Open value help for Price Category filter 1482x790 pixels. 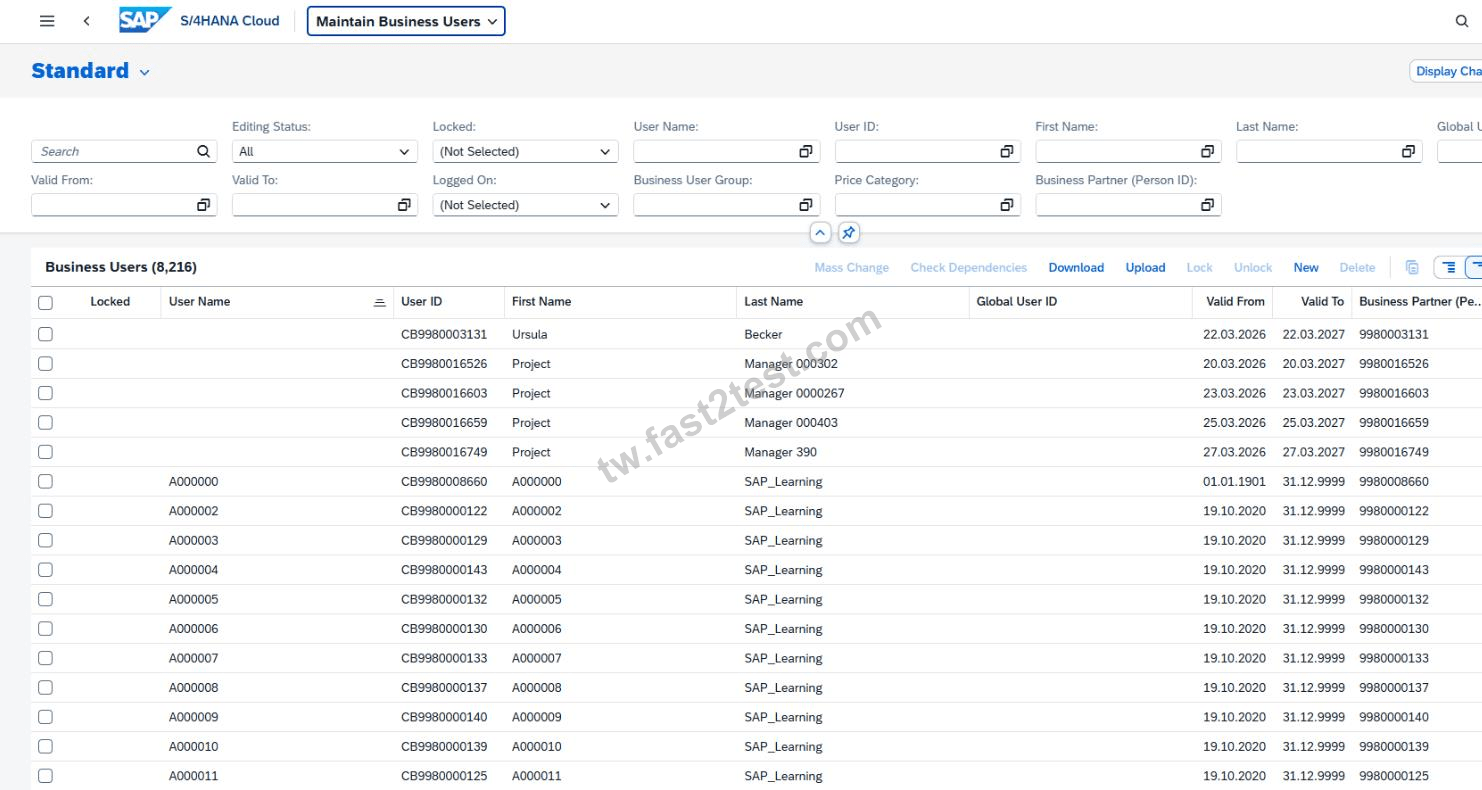(x=1006, y=205)
